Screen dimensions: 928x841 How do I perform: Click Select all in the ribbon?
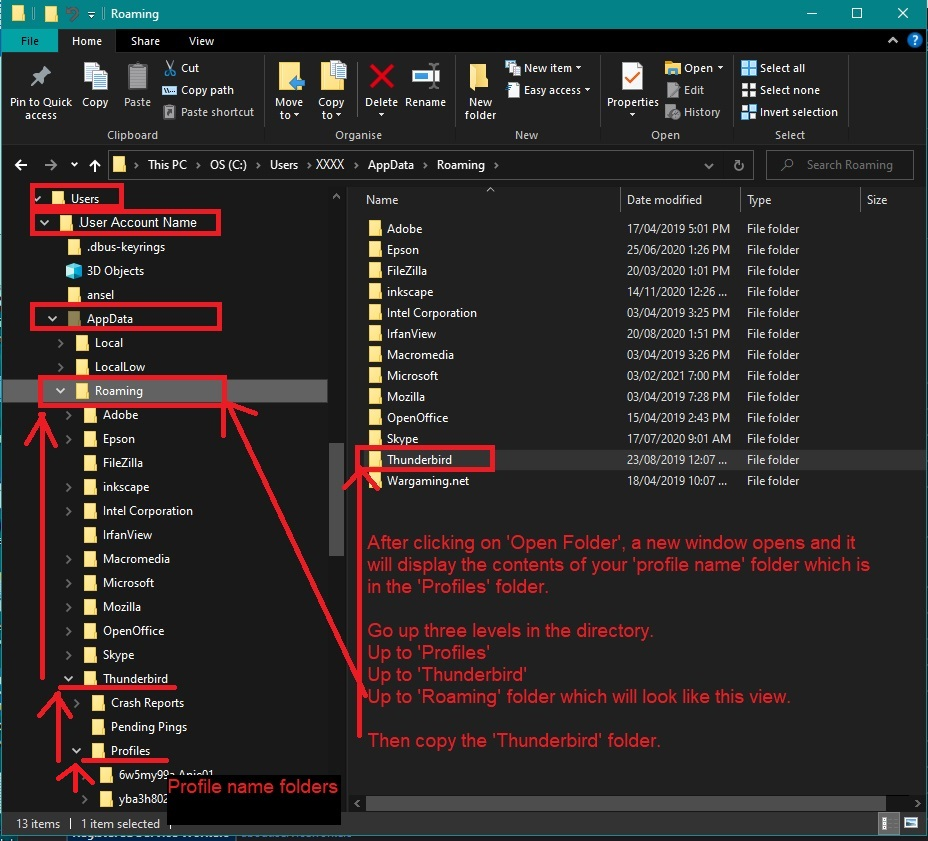(x=773, y=68)
